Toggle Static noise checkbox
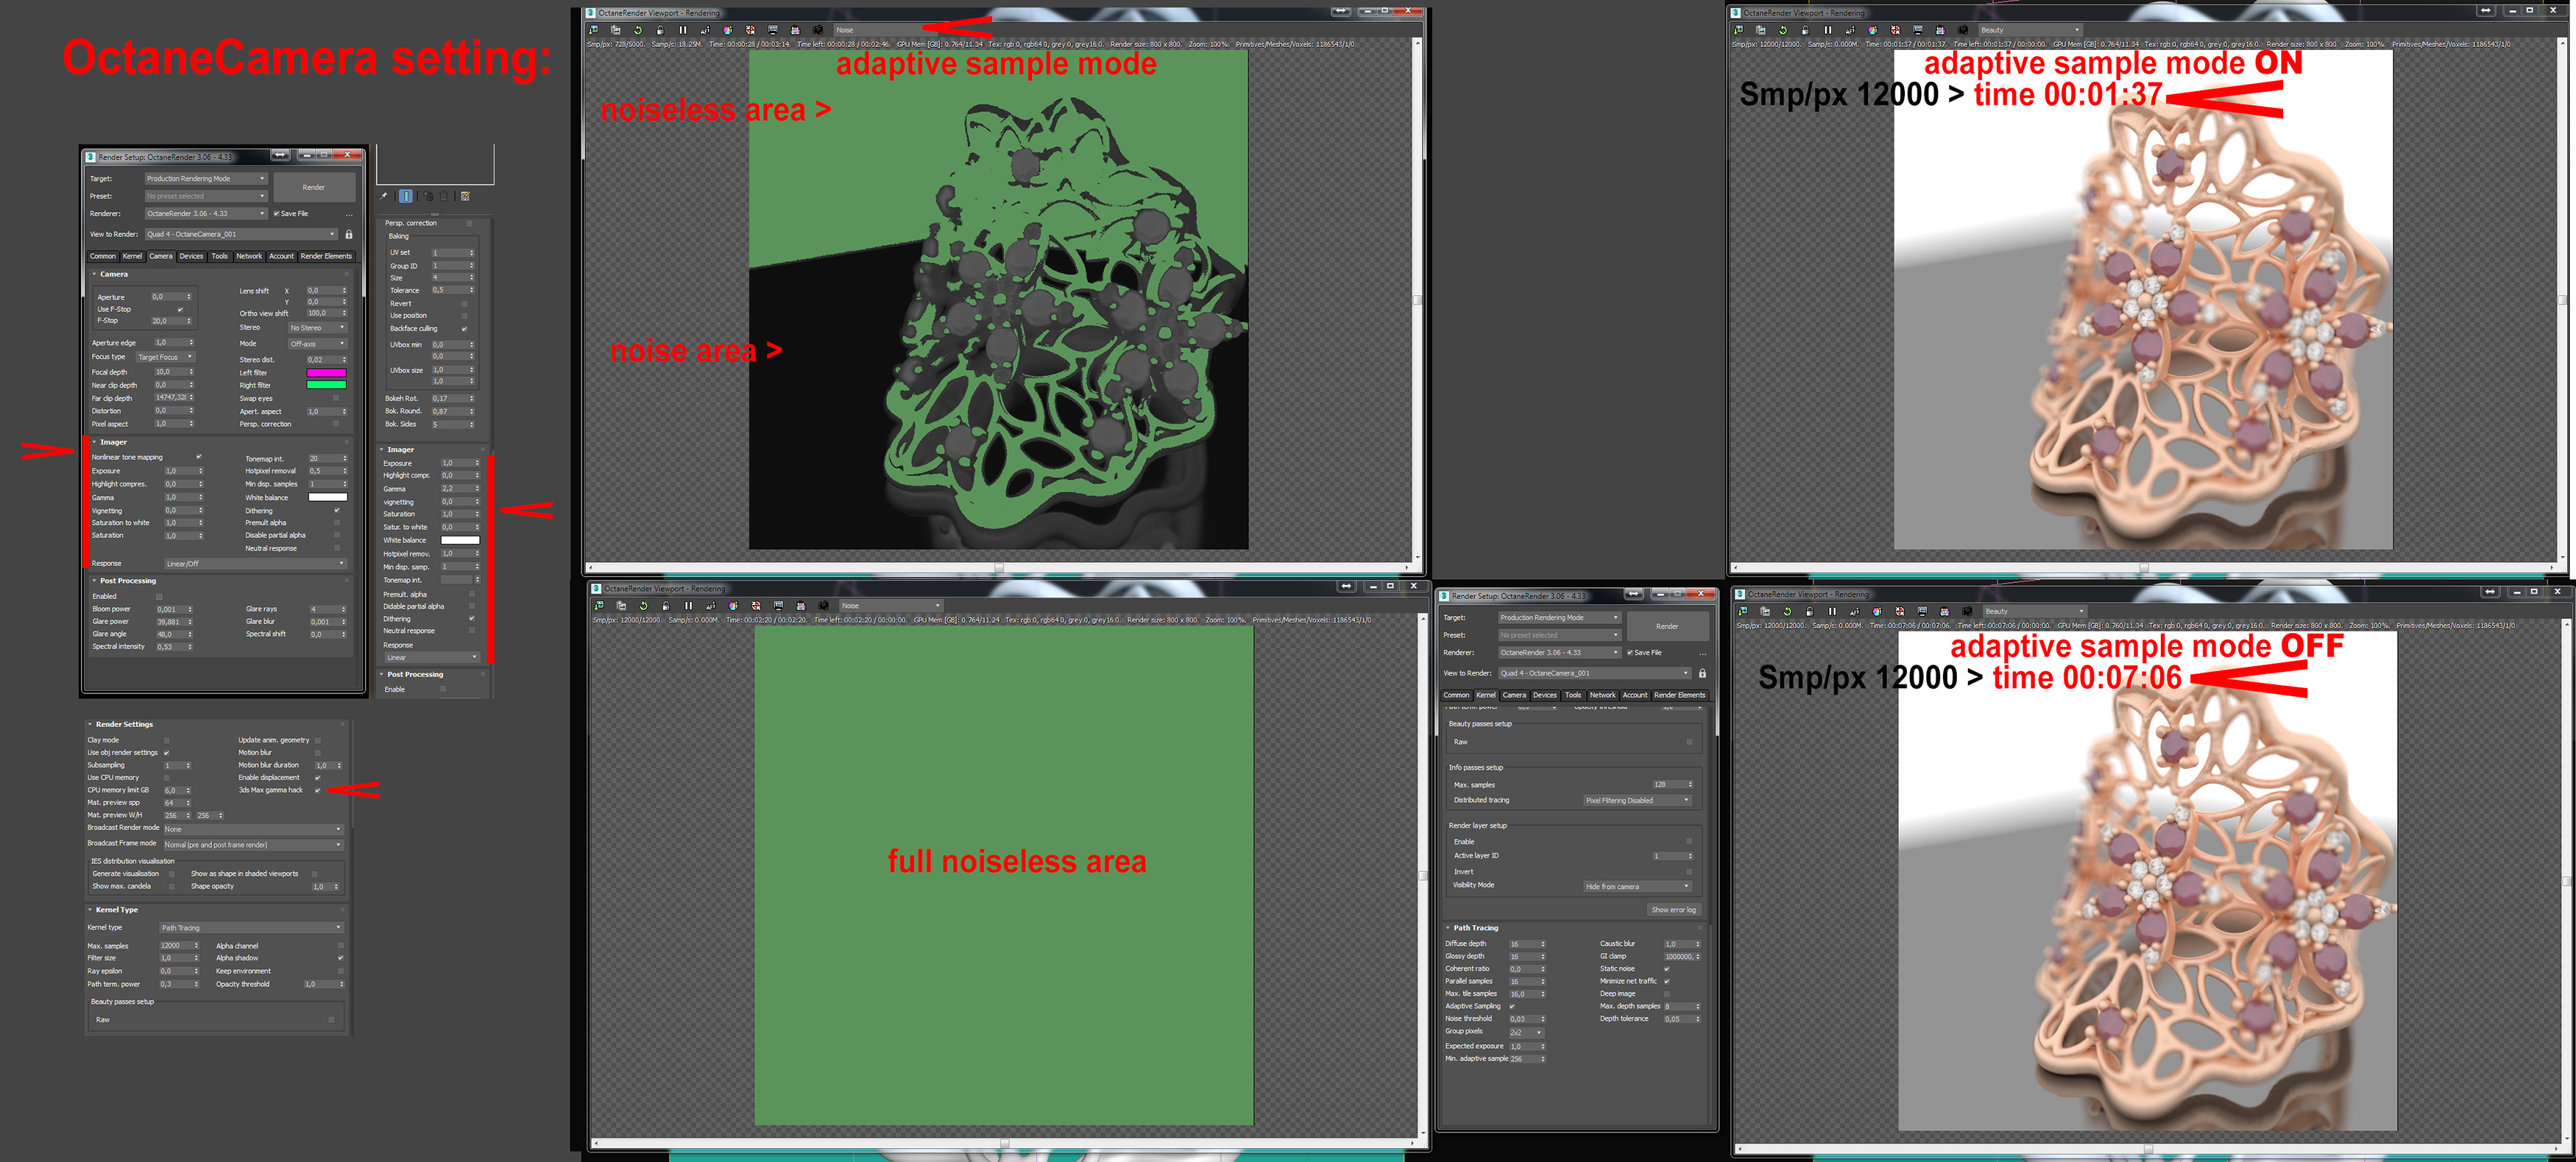Image resolution: width=2576 pixels, height=1162 pixels. [x=1666, y=968]
